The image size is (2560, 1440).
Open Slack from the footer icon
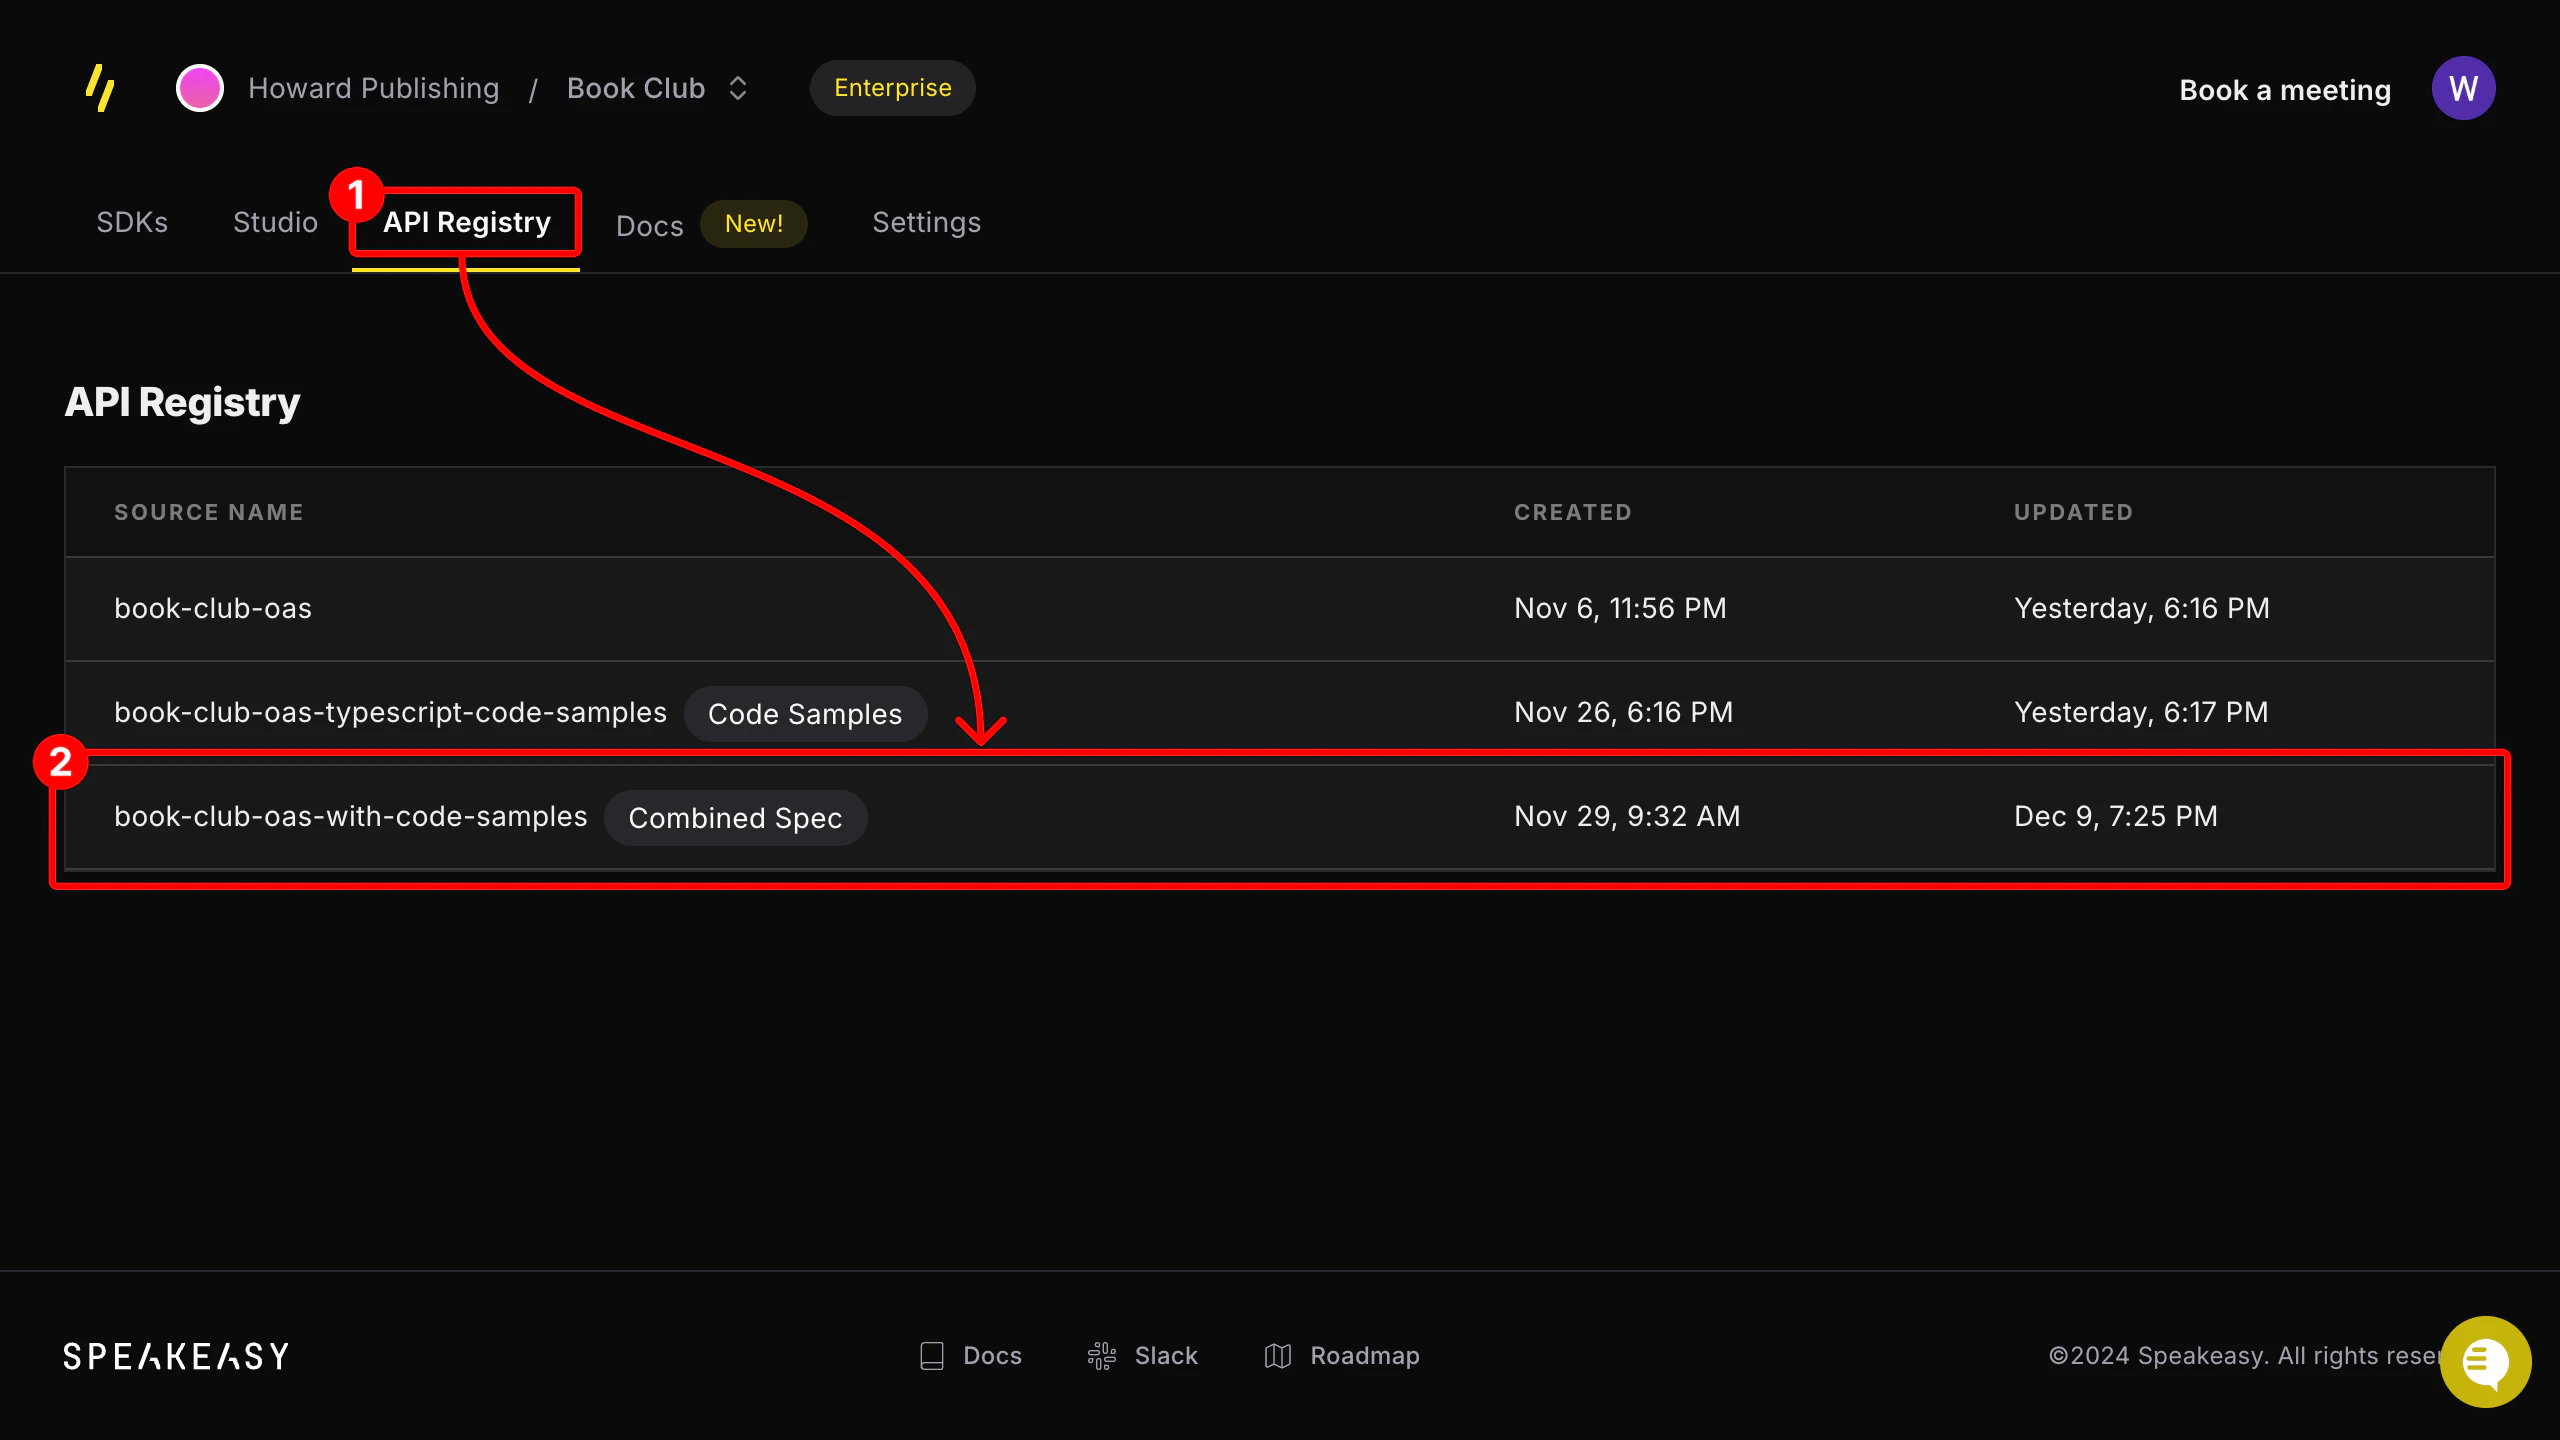pyautogui.click(x=1101, y=1355)
